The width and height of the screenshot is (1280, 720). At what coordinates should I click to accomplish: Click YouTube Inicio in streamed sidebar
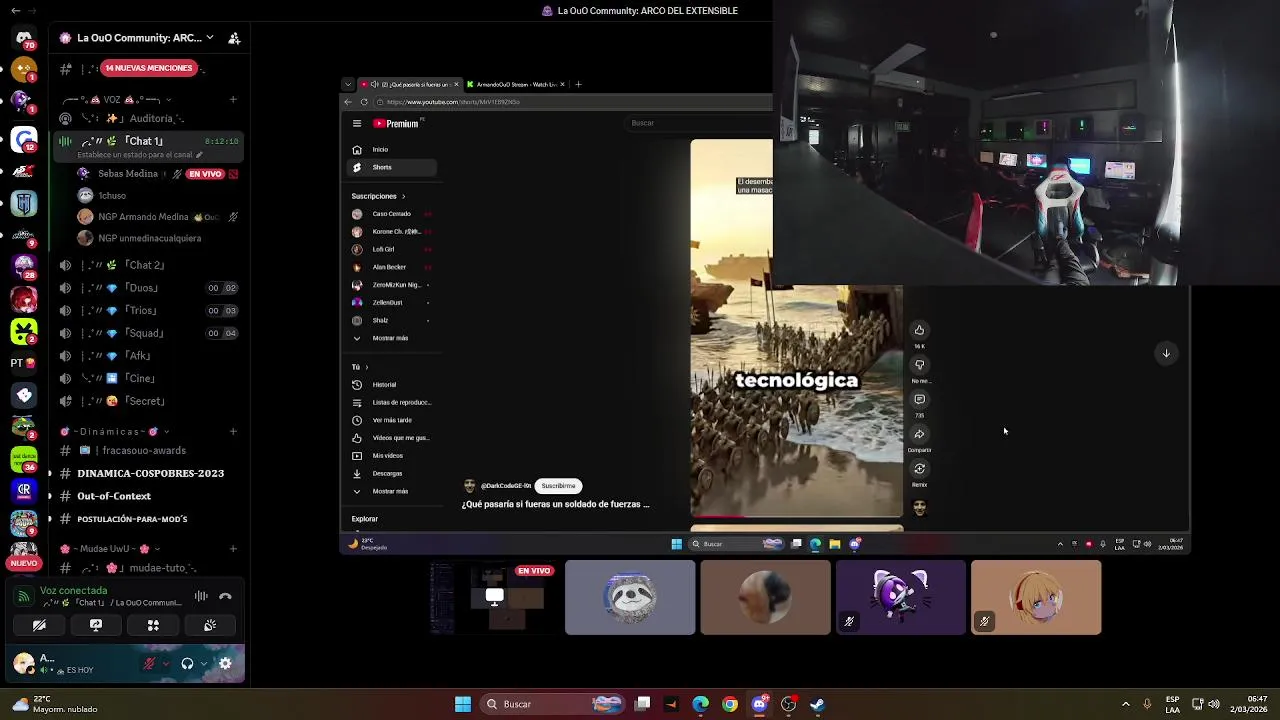pyautogui.click(x=392, y=150)
